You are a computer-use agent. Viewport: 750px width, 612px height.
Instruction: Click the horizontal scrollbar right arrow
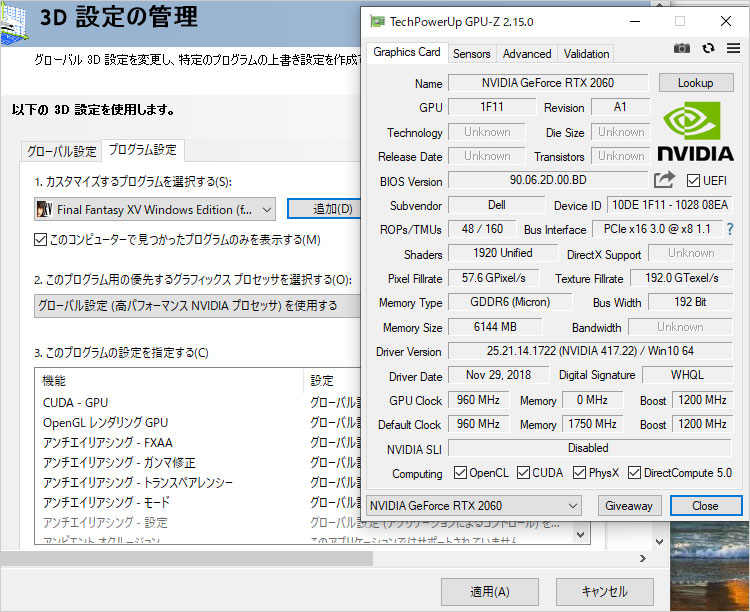[x=642, y=558]
